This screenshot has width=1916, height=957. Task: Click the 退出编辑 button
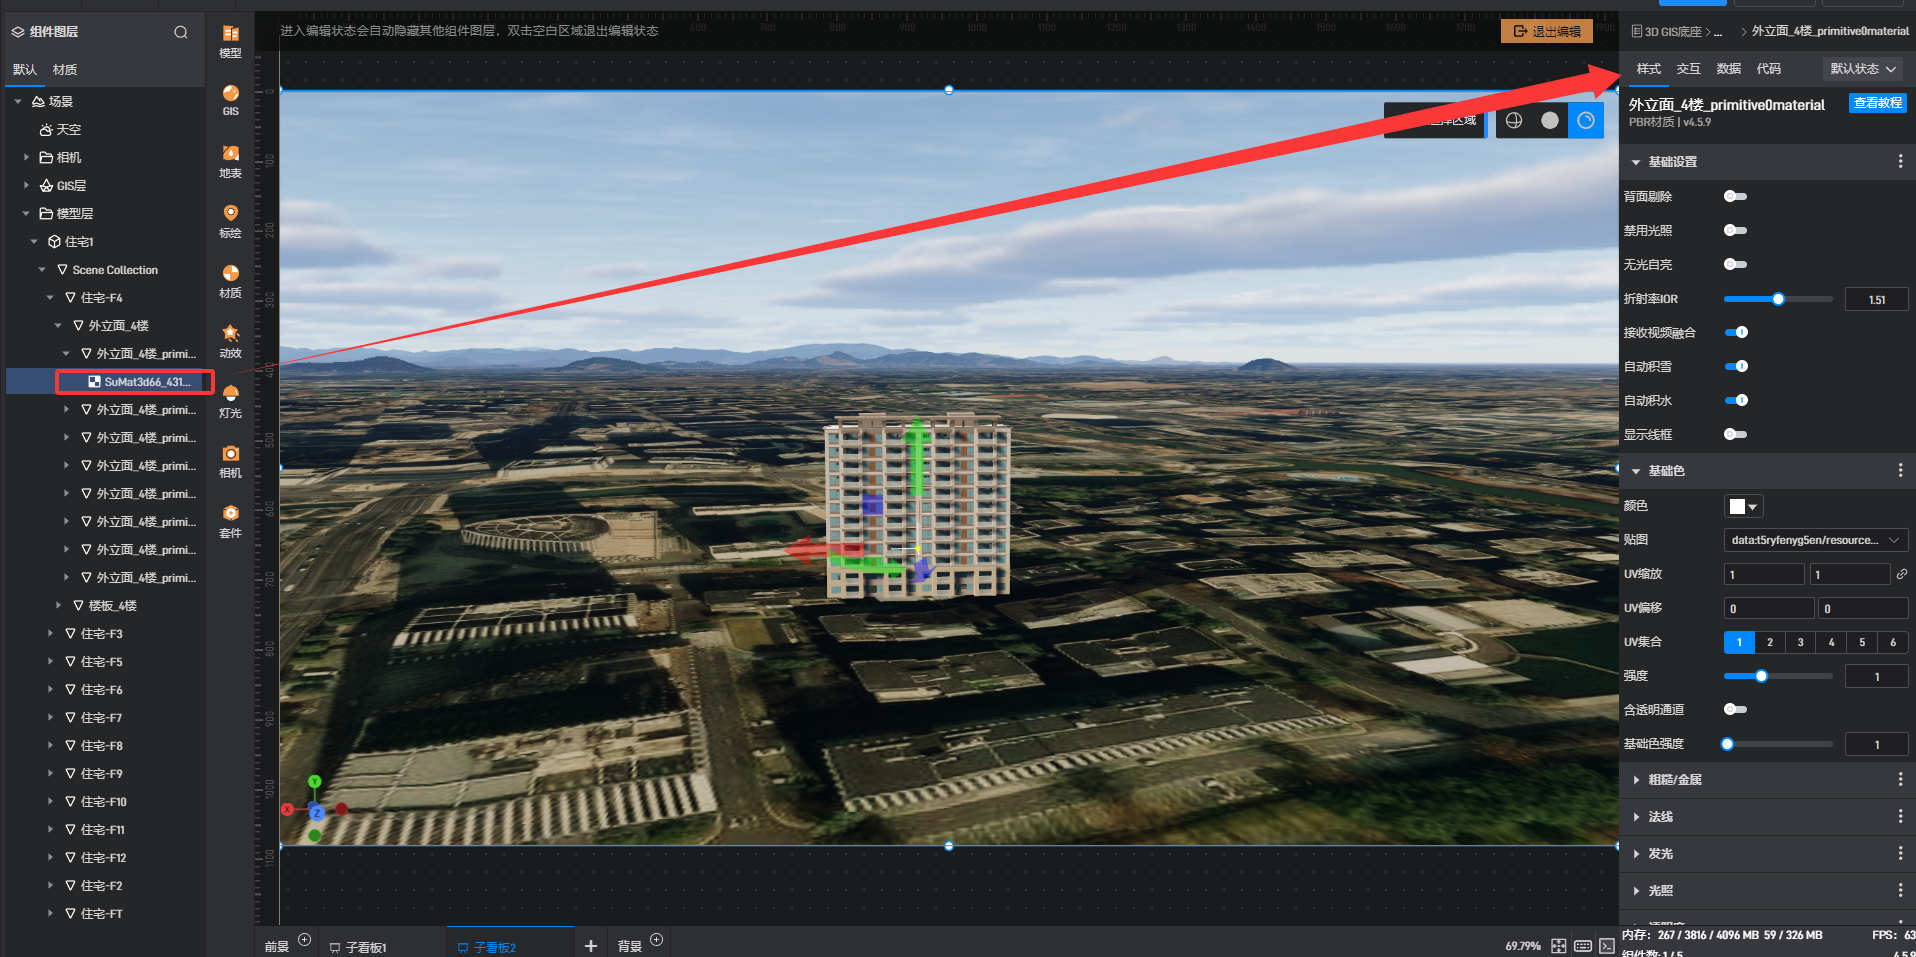click(x=1546, y=31)
